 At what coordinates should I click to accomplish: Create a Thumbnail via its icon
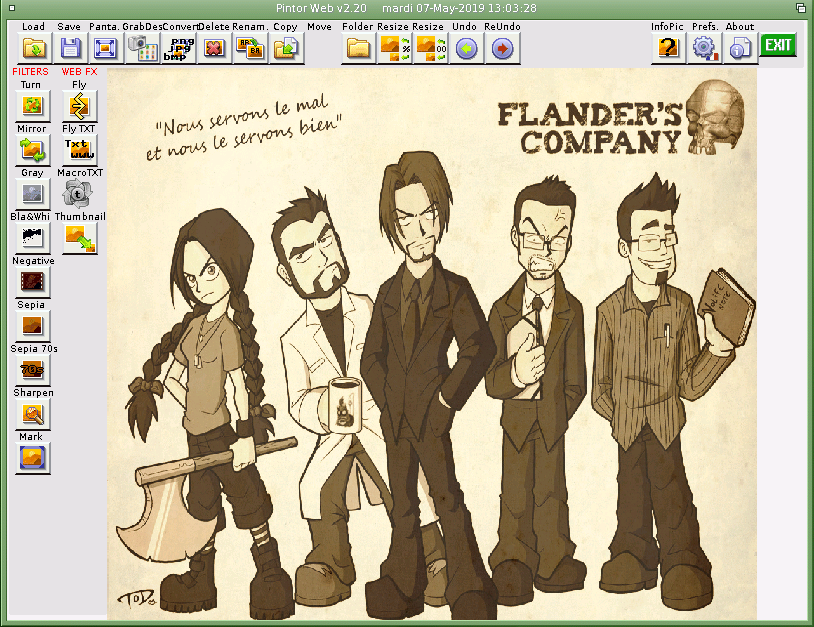[79, 238]
